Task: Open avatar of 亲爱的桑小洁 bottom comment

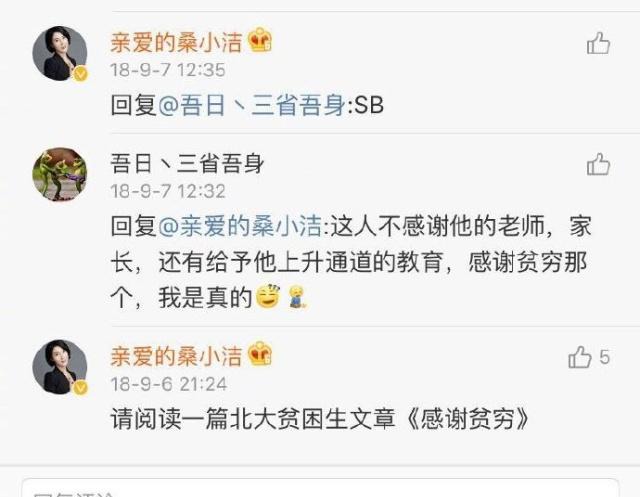Action: (x=60, y=367)
